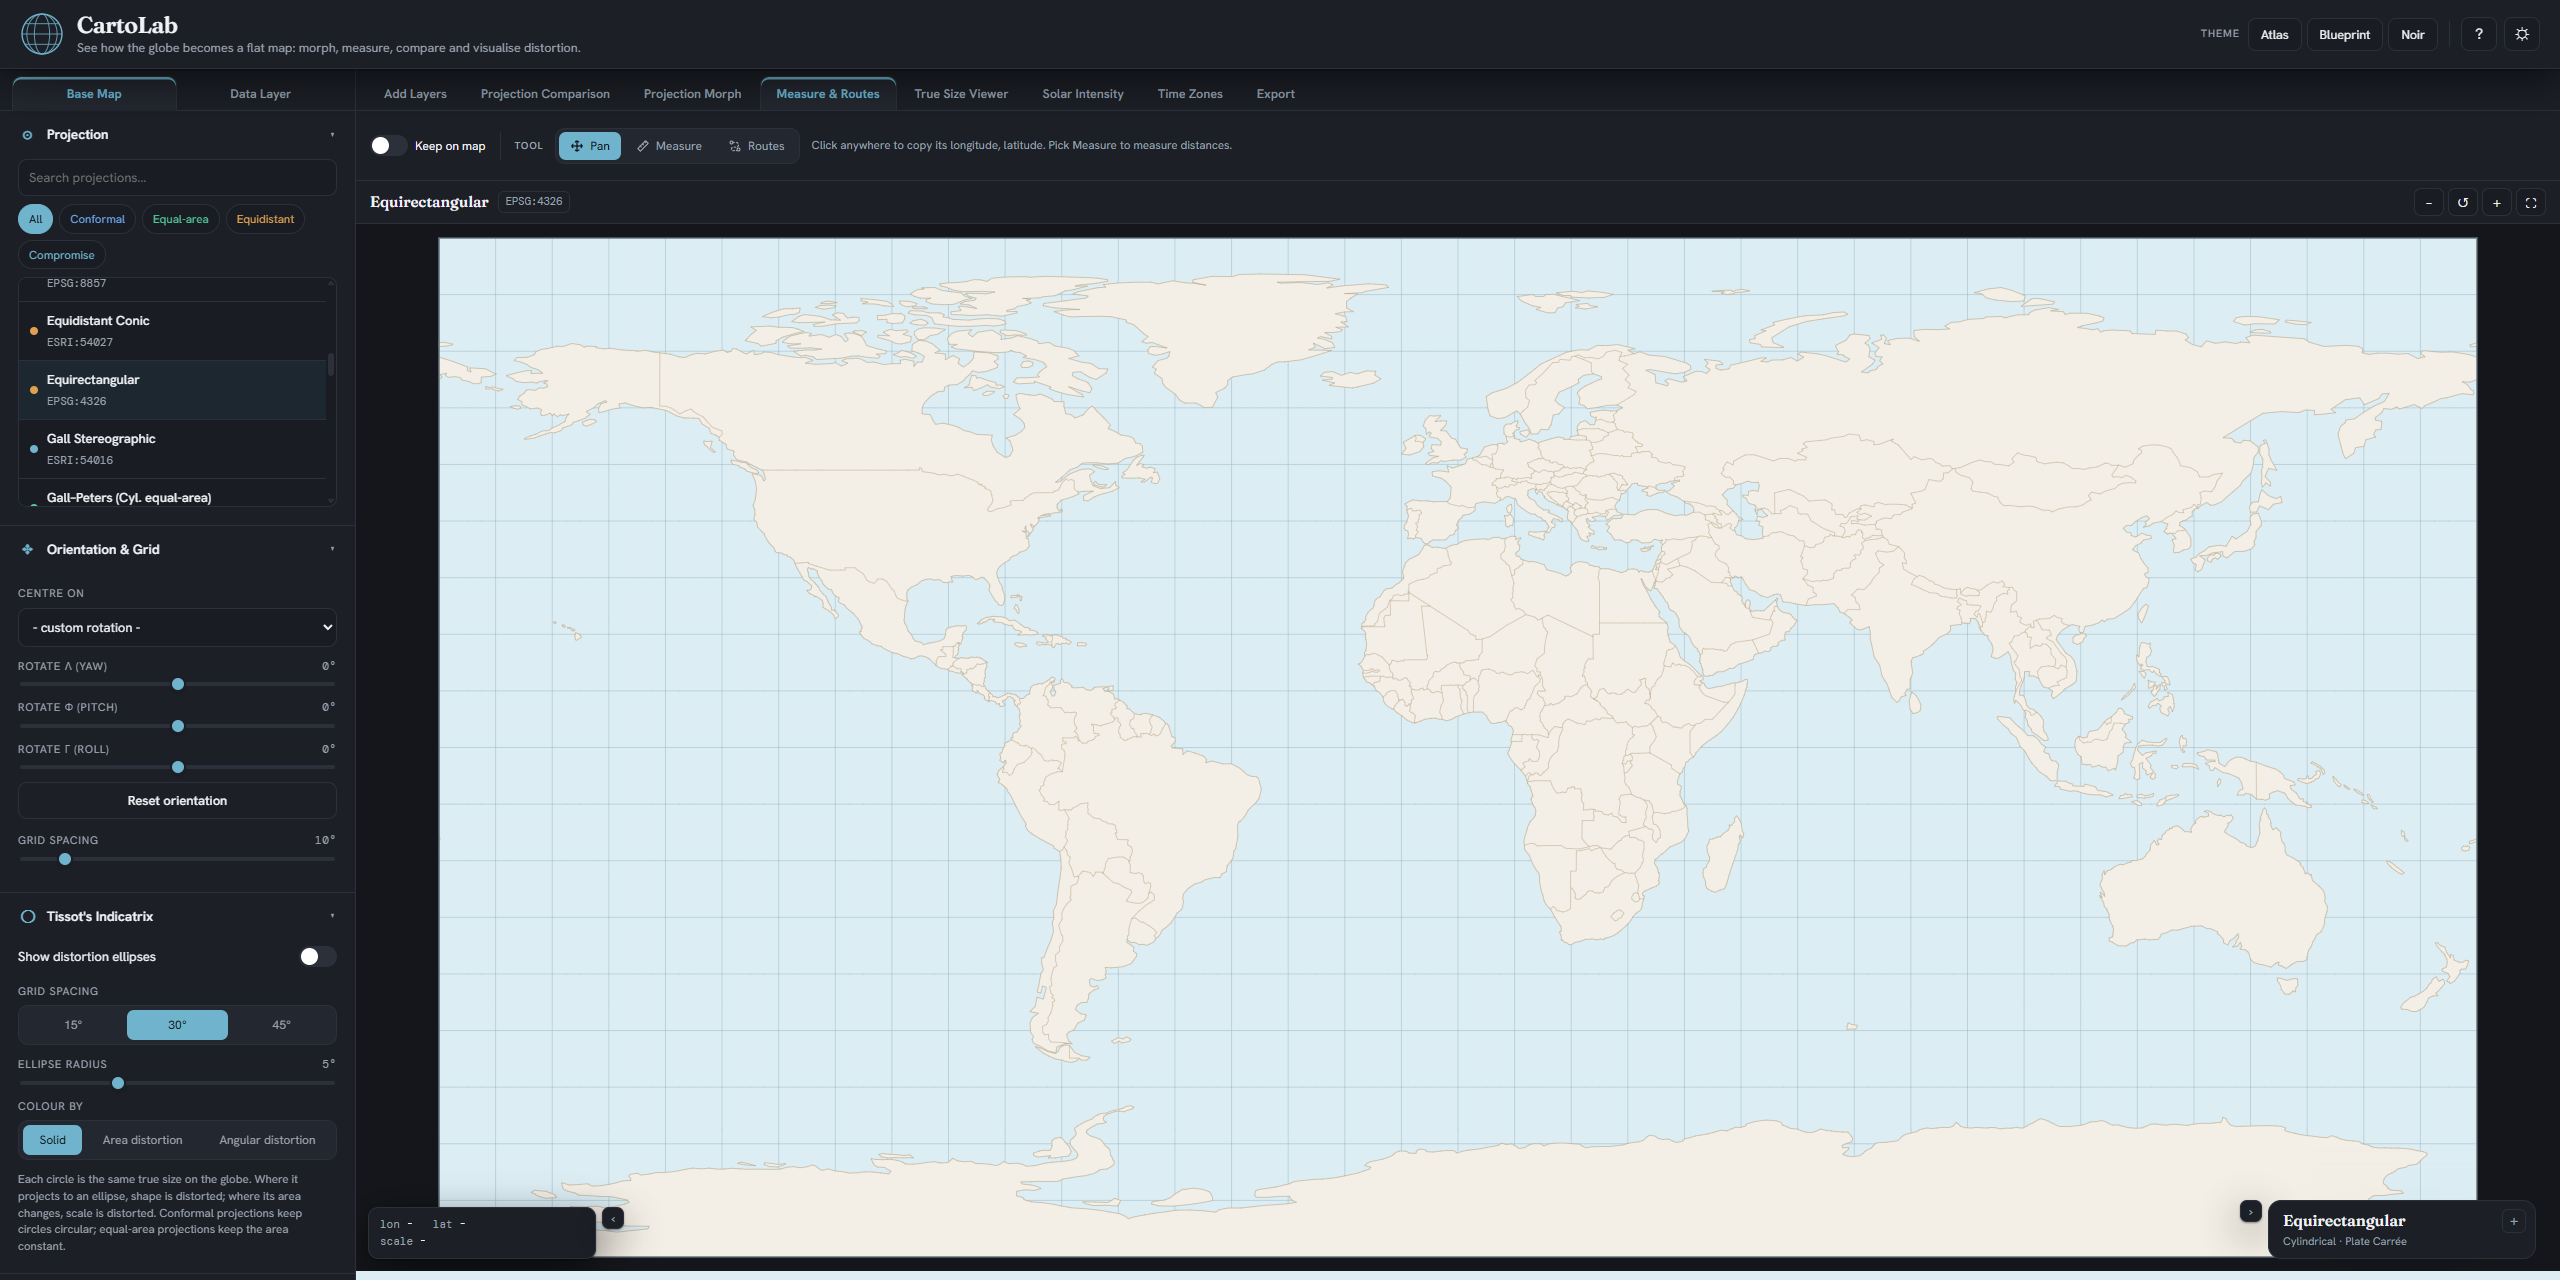Click the Projection section target icon
Screen dimensions: 2560x1280
[x=28, y=135]
